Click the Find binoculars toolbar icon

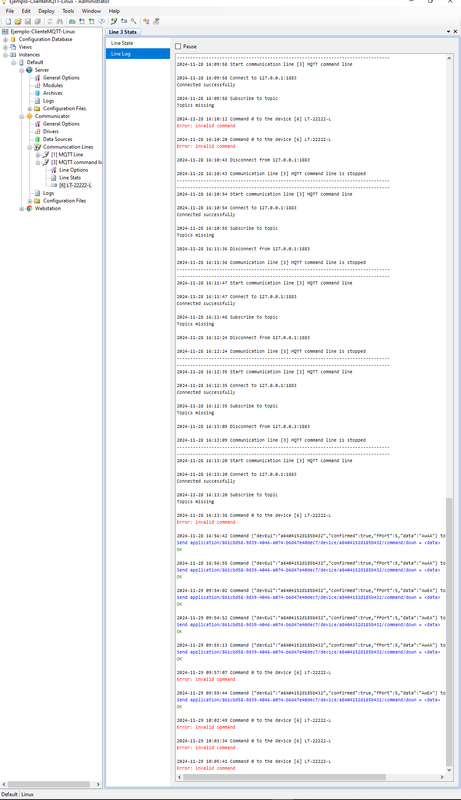[x=60, y=21]
